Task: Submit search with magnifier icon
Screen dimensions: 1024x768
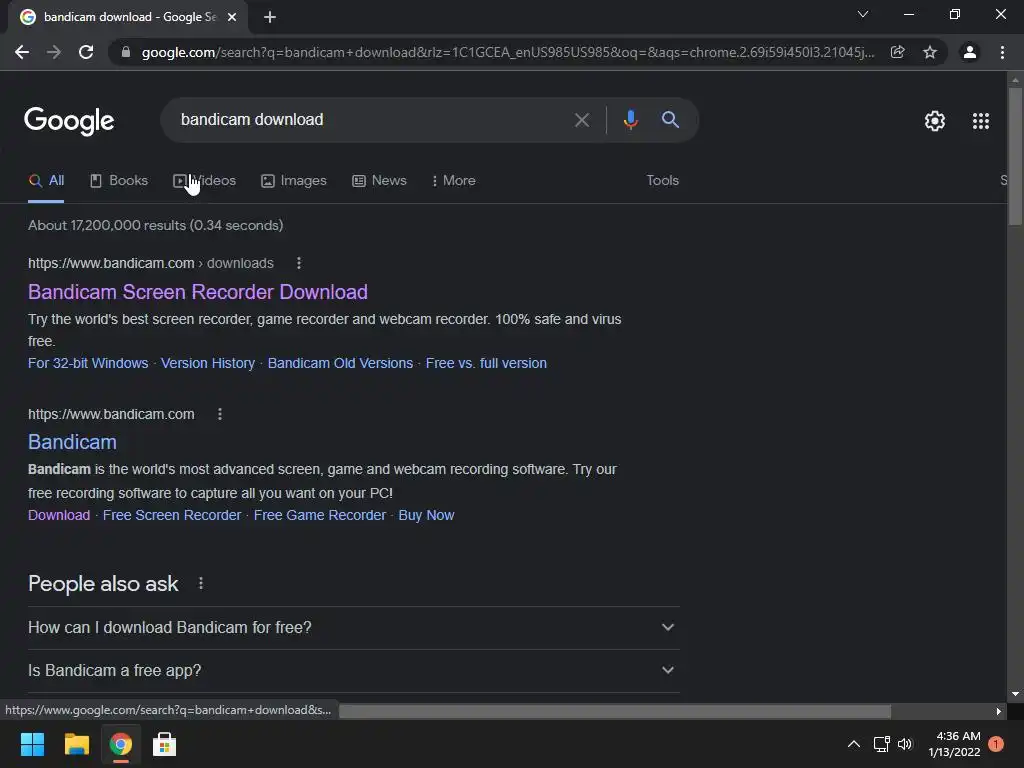Action: pos(670,120)
